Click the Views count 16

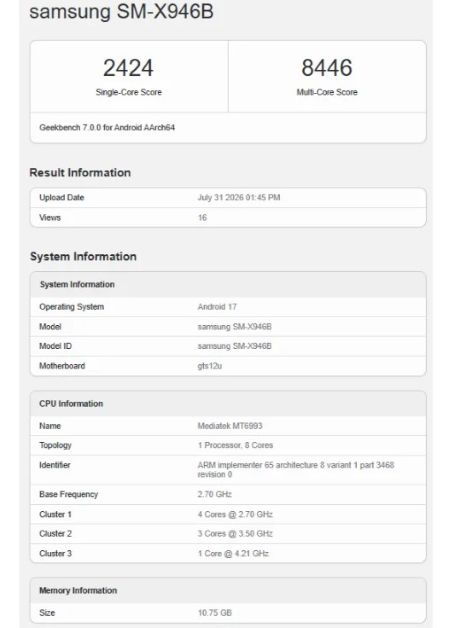point(202,217)
